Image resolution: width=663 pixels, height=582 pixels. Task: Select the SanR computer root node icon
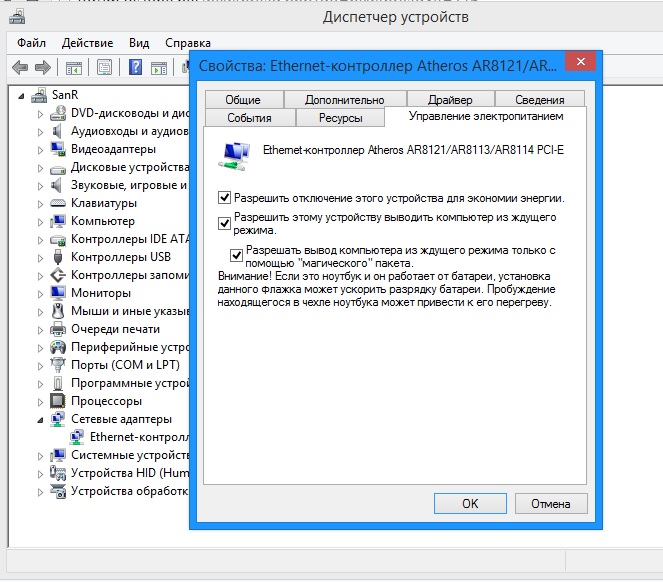click(x=39, y=95)
